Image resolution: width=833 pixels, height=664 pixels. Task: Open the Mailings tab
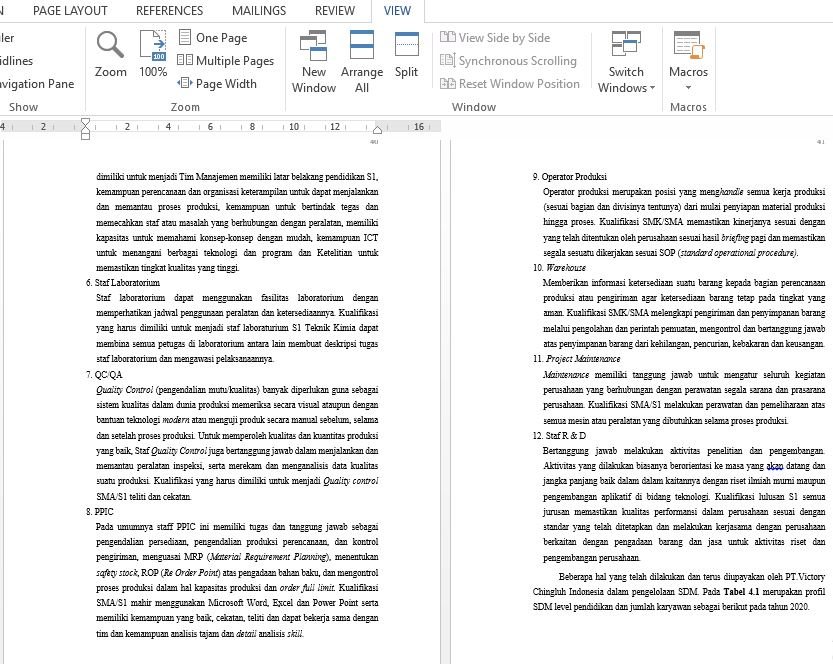tap(259, 11)
